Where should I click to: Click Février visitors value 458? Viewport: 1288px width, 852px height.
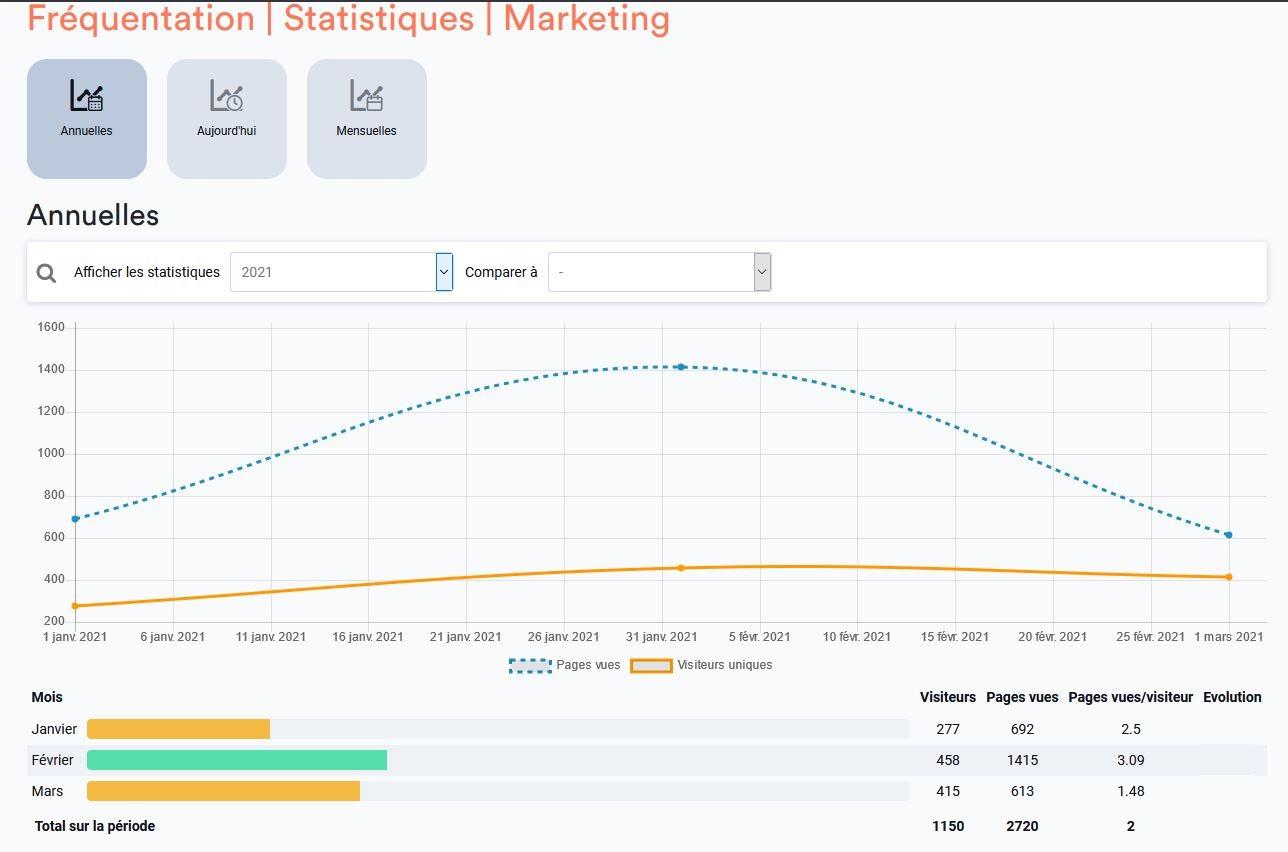click(948, 760)
